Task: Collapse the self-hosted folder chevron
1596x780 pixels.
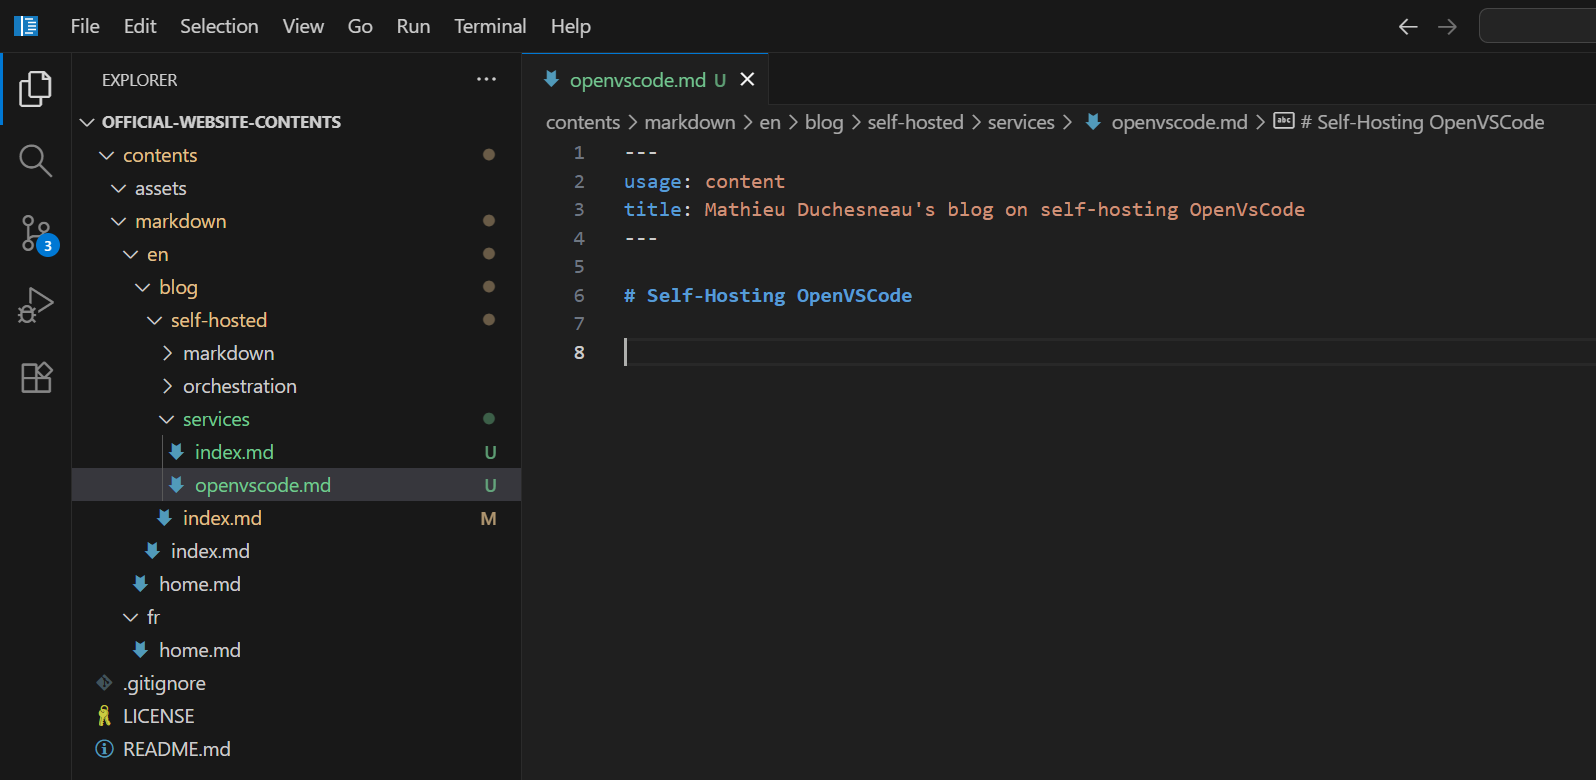Action: (x=155, y=320)
